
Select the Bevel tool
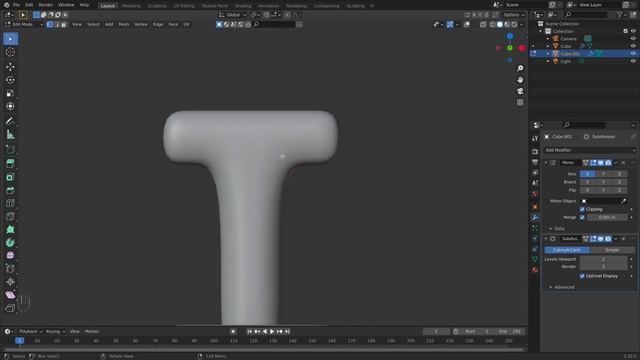click(x=10, y=190)
